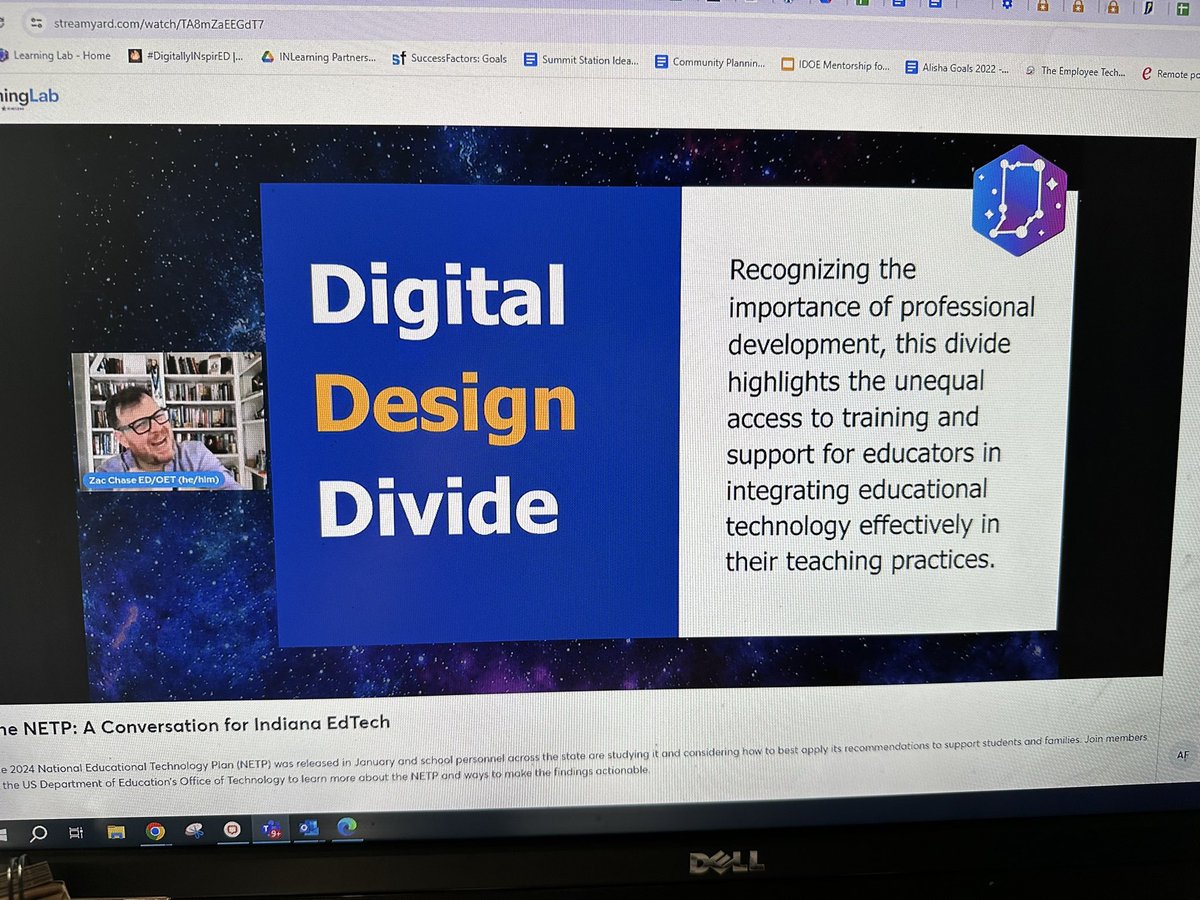
Task: Open Google Chrome from the taskbar
Action: point(155,830)
